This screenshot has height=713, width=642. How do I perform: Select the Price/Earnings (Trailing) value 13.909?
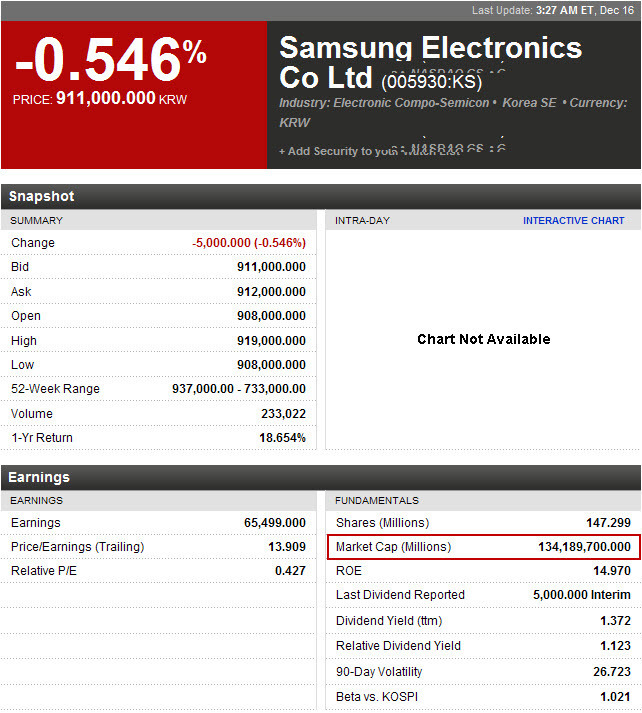[x=287, y=547]
